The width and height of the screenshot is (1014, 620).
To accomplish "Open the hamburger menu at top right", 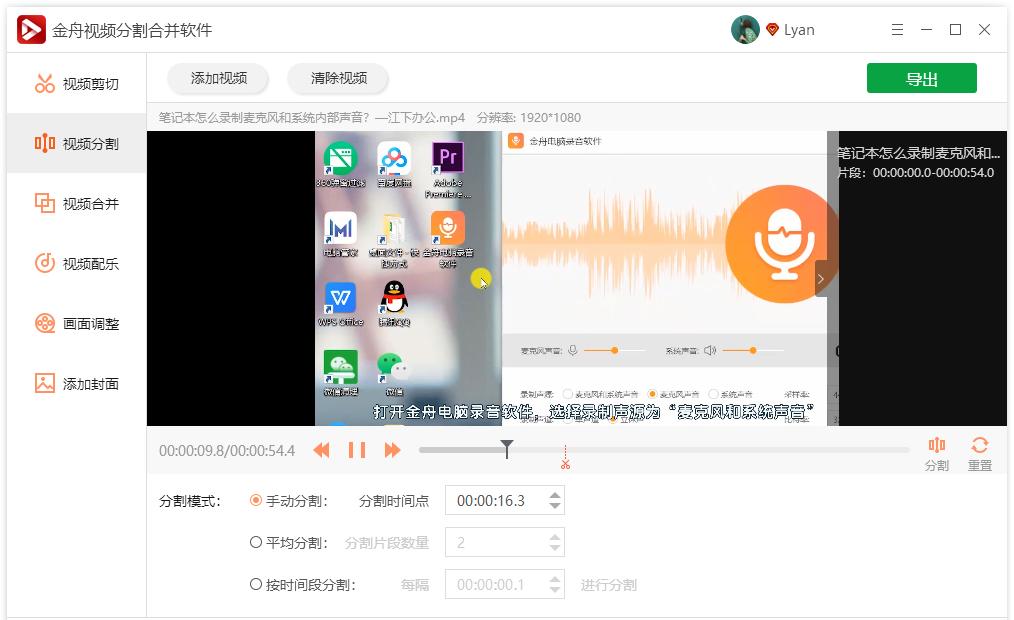I will [x=897, y=30].
